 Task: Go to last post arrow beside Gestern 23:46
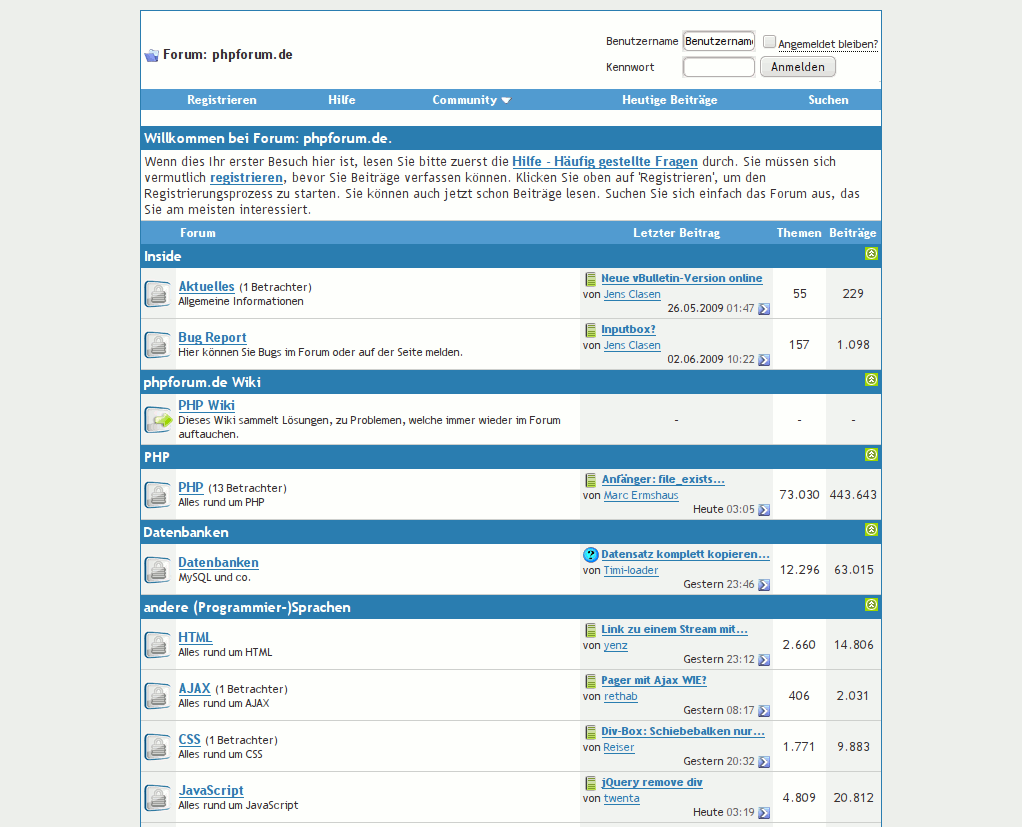pos(764,585)
